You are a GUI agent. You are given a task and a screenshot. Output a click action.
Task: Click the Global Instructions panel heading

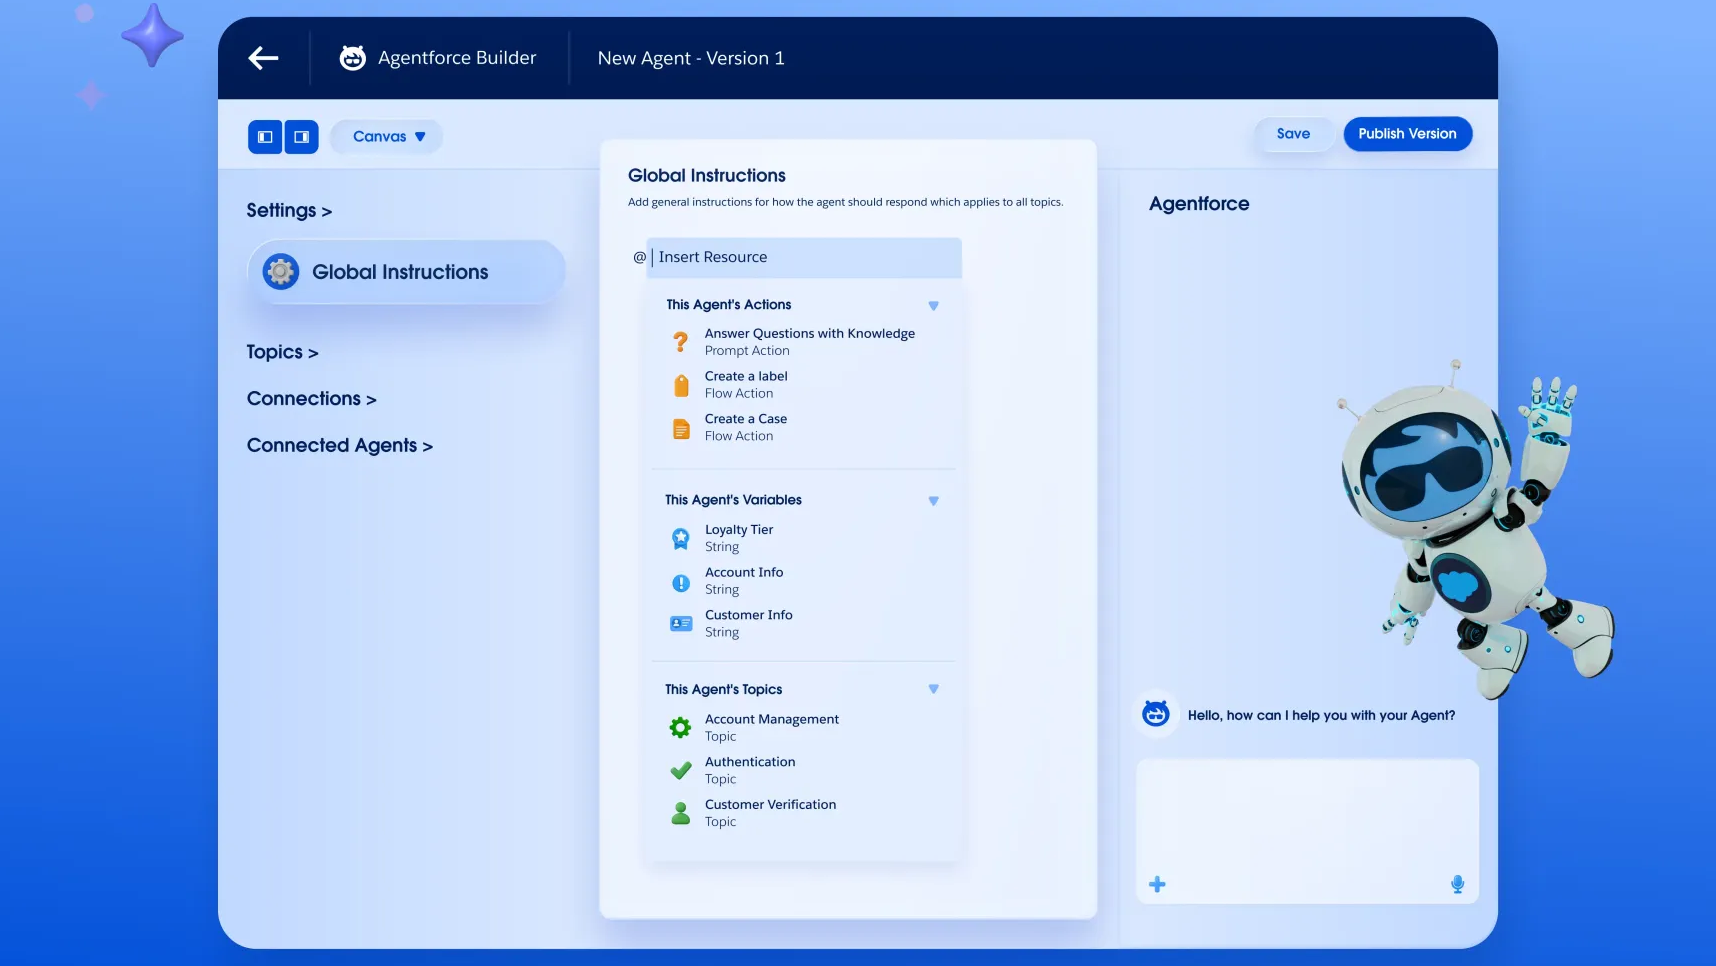[x=707, y=176]
